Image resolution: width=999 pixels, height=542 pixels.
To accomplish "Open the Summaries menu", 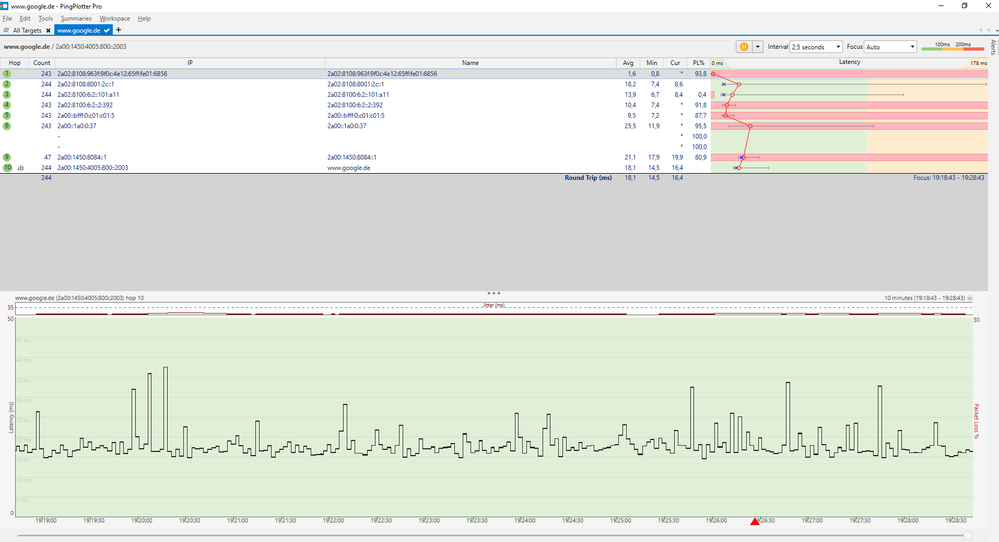I will (76, 19).
